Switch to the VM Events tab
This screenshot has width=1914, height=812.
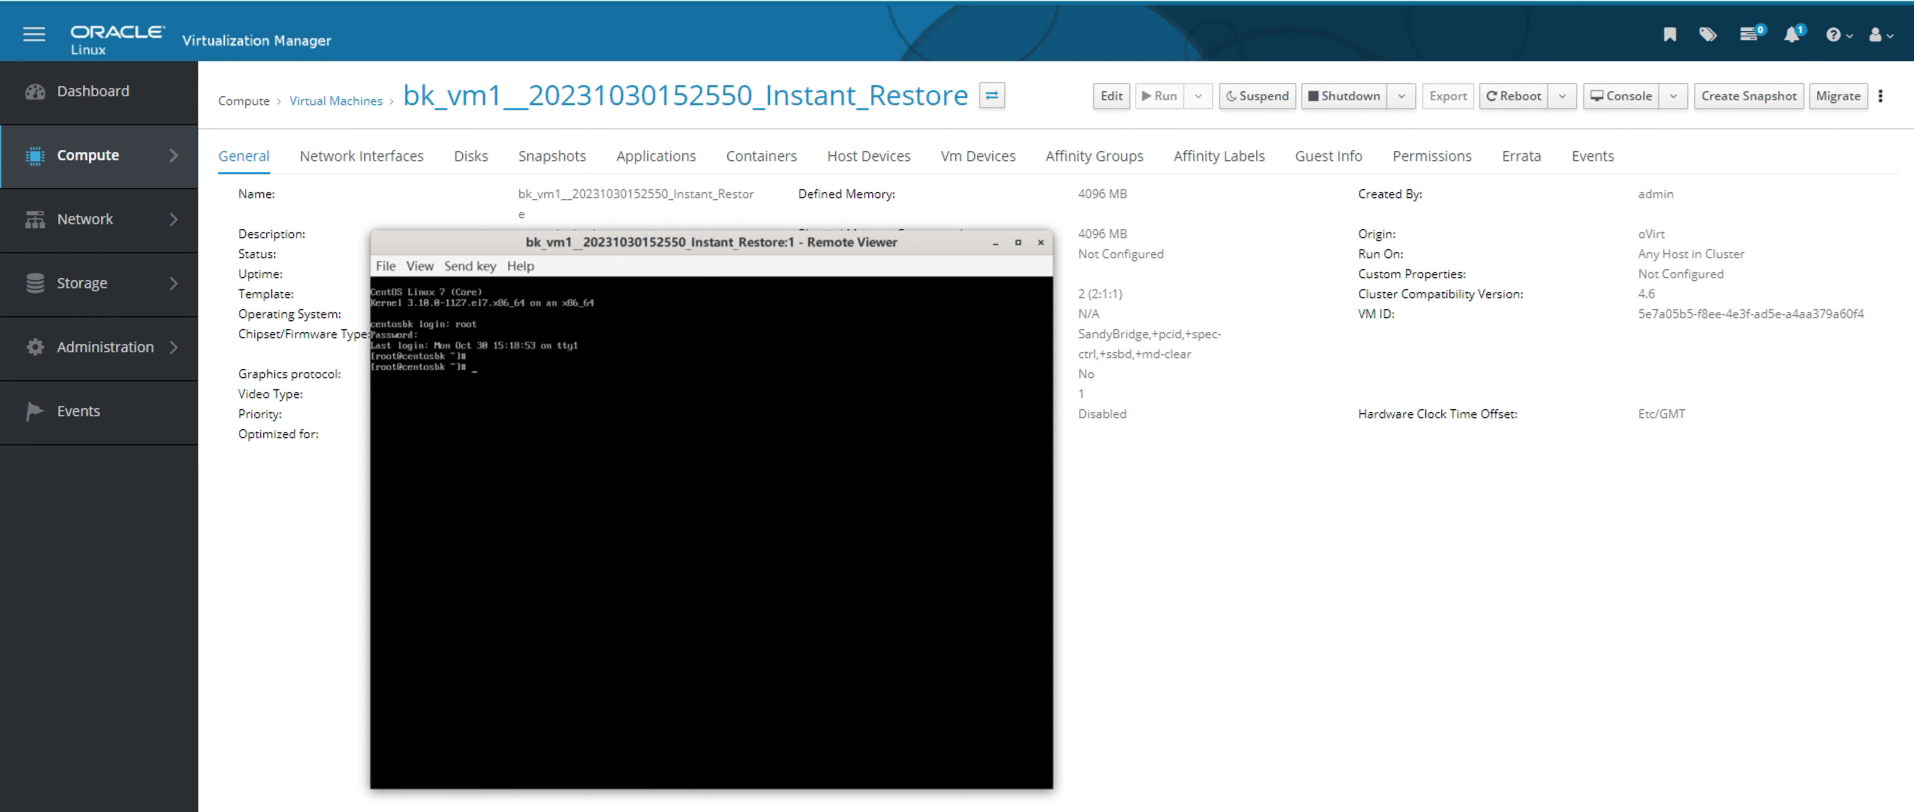click(1592, 156)
